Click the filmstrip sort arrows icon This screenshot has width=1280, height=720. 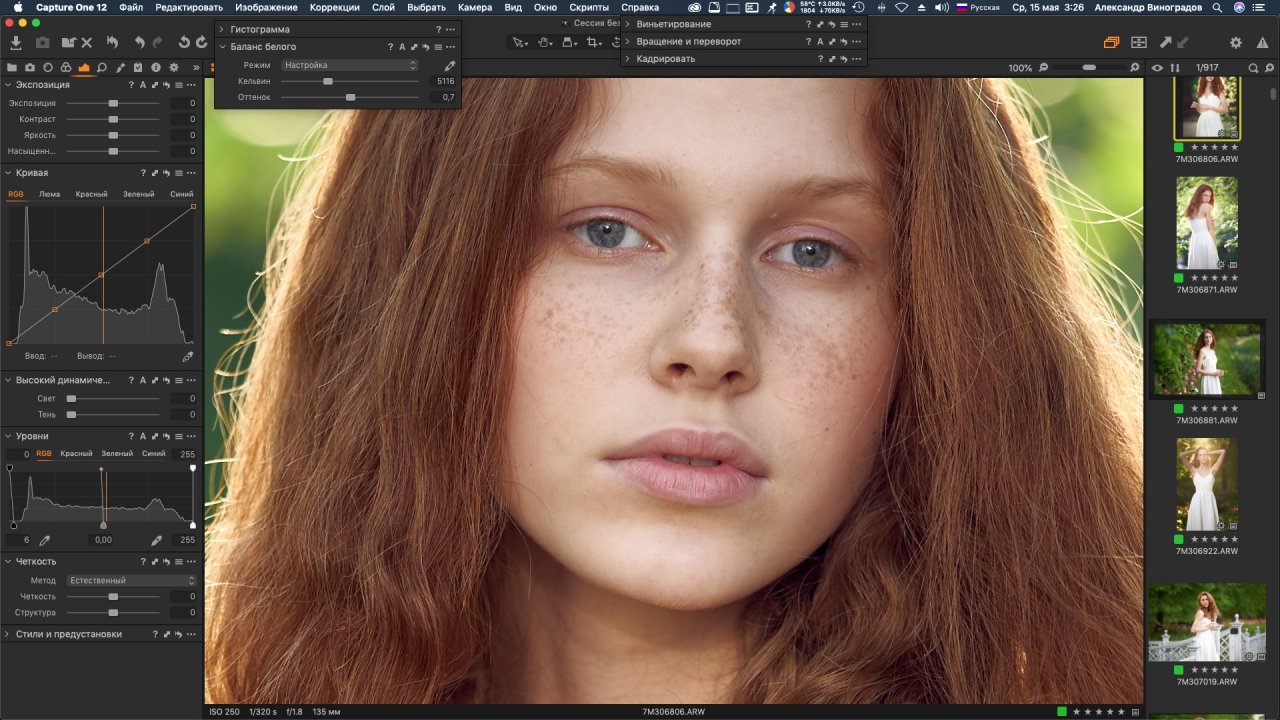tap(1175, 68)
